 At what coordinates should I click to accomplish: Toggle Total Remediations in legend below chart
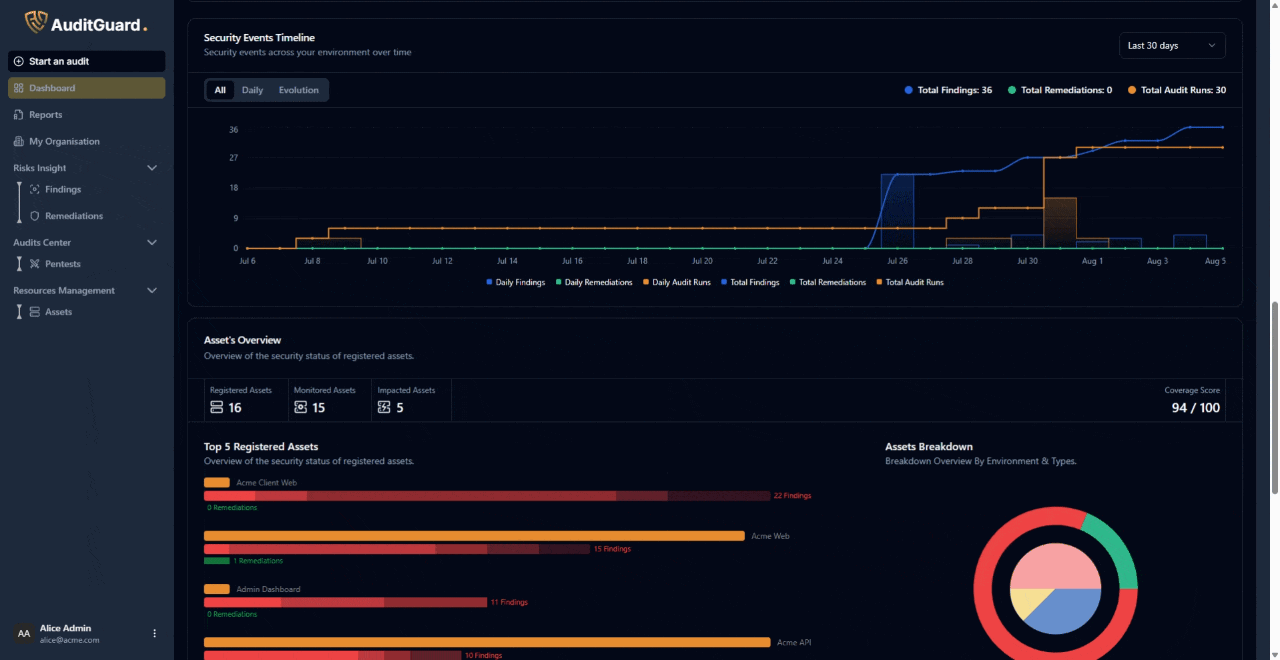[828, 283]
